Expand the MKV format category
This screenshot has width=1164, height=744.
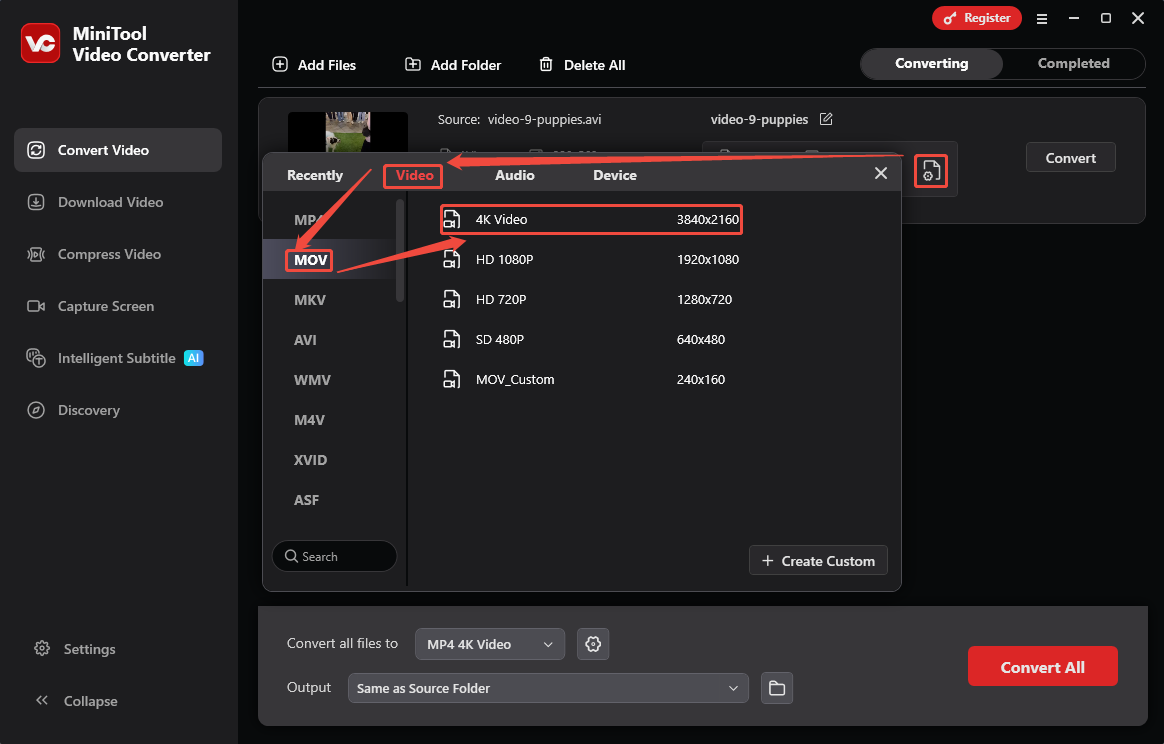[311, 299]
